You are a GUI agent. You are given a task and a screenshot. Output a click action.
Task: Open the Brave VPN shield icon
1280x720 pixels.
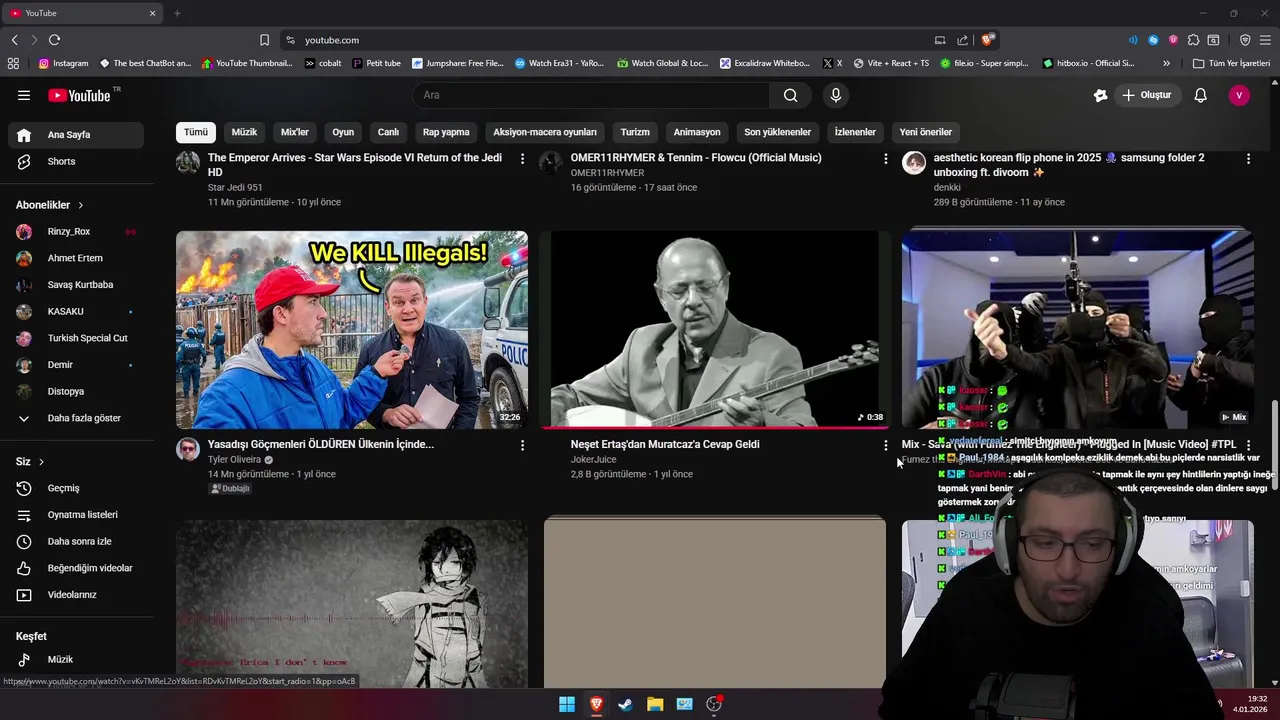(1245, 40)
